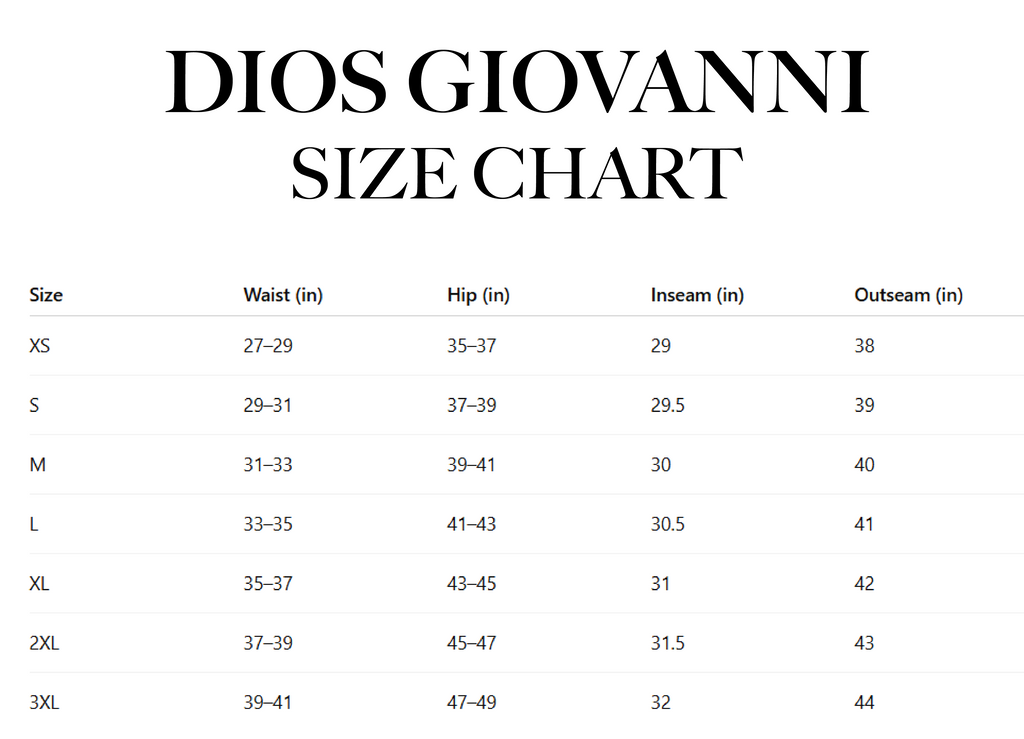Click the DIOS GIOVANNI title text
The width and height of the screenshot is (1024, 739).
point(517,82)
